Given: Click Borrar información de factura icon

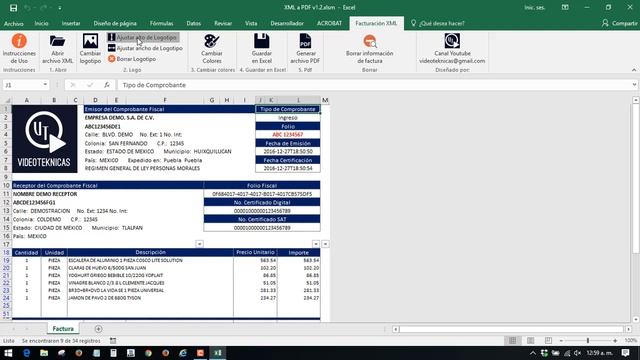Looking at the screenshot, I should click(x=370, y=41).
